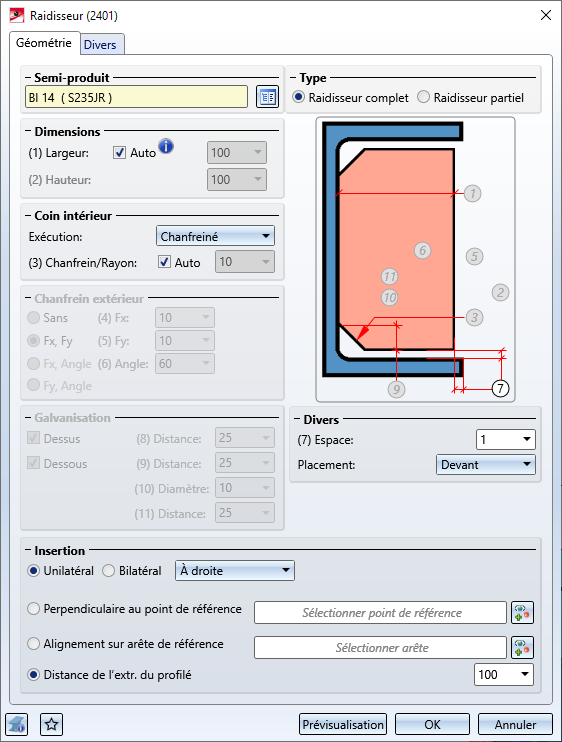Click reference point picker icon
The image size is (562, 742).
click(x=522, y=612)
